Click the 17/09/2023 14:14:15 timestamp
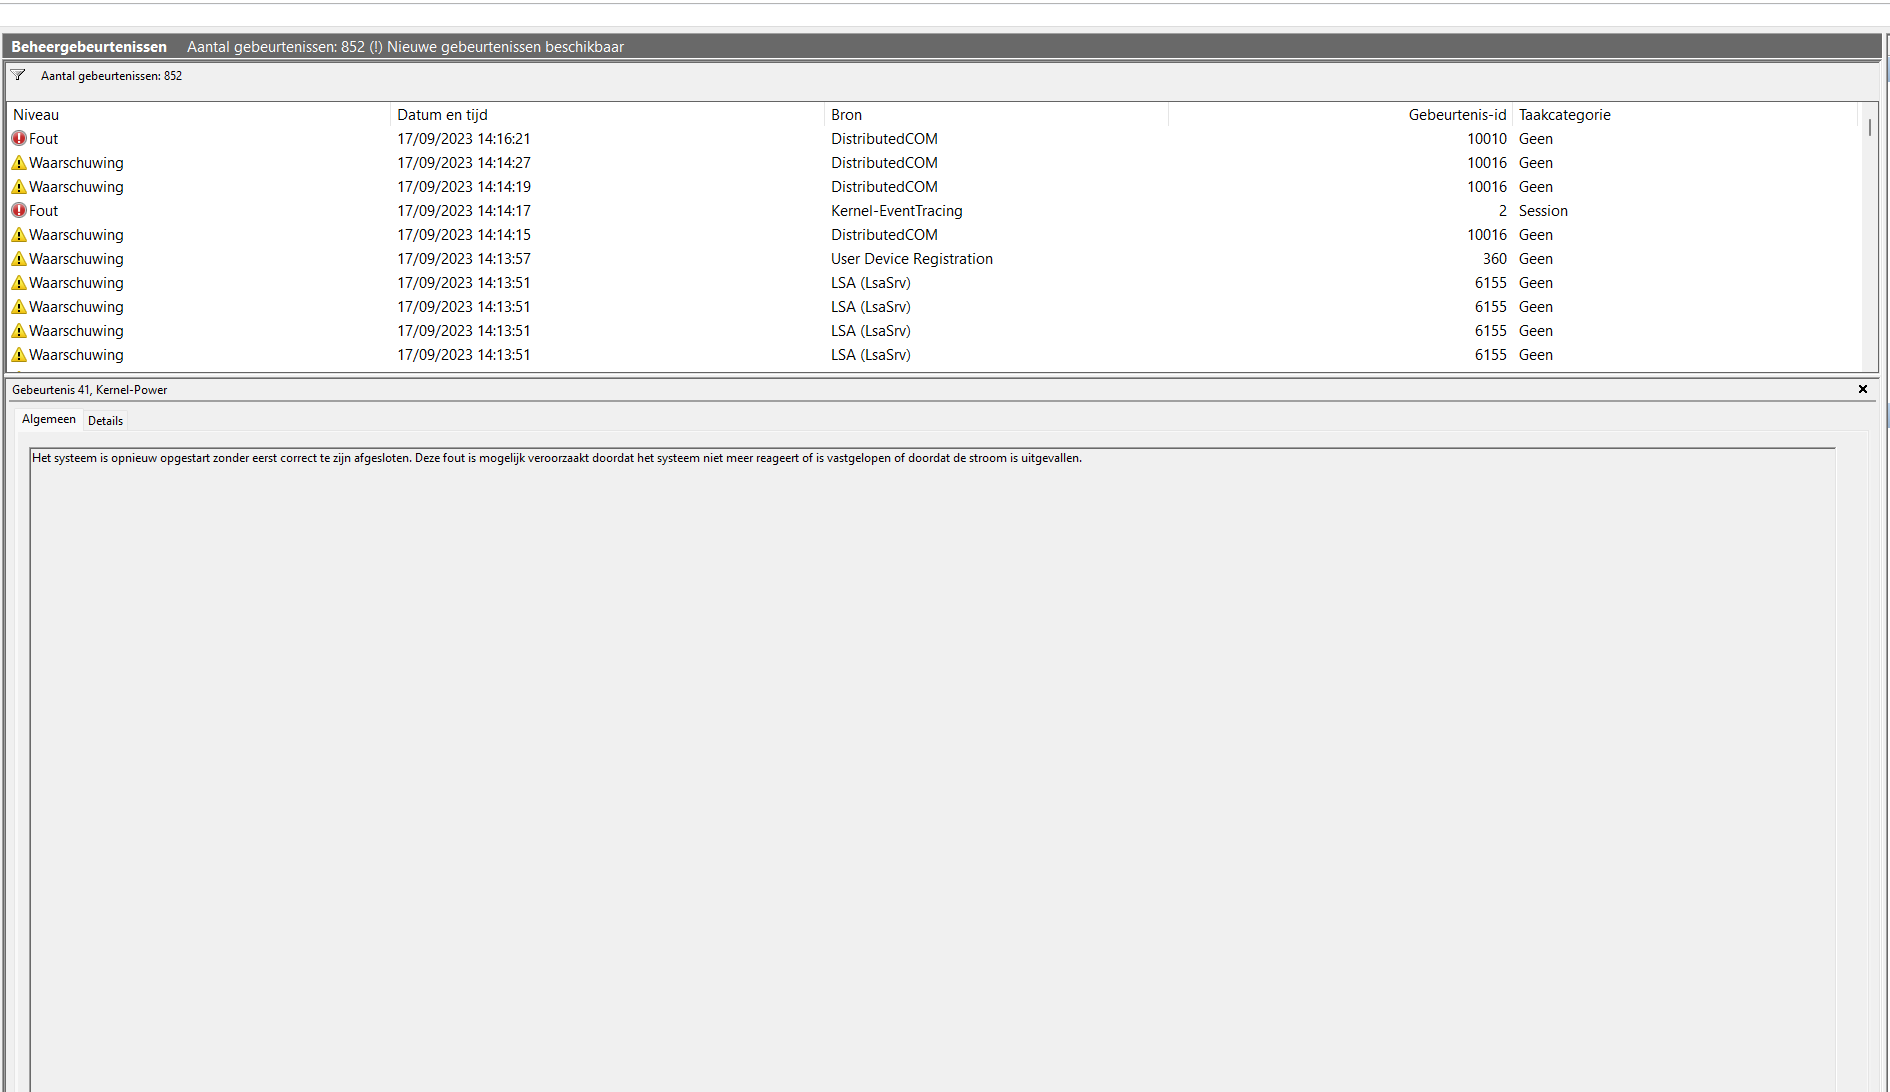 (x=464, y=235)
